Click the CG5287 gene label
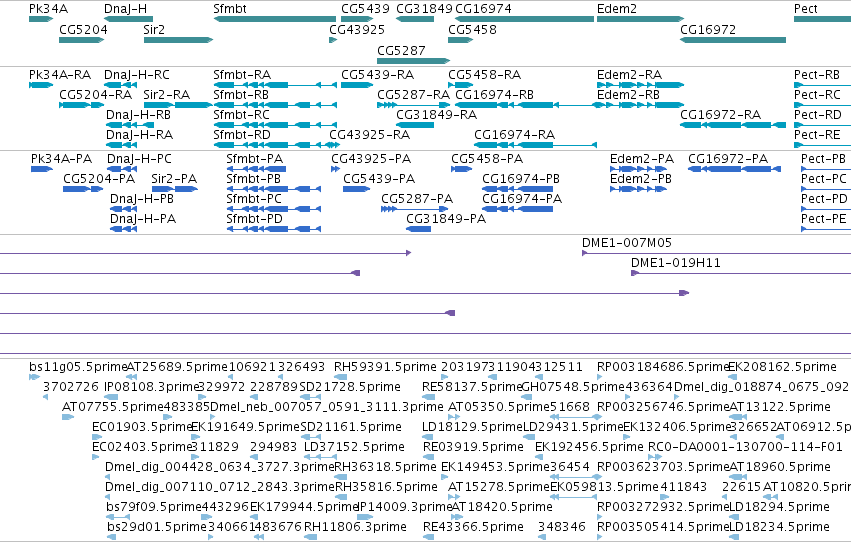This screenshot has width=851, height=542. (401, 50)
